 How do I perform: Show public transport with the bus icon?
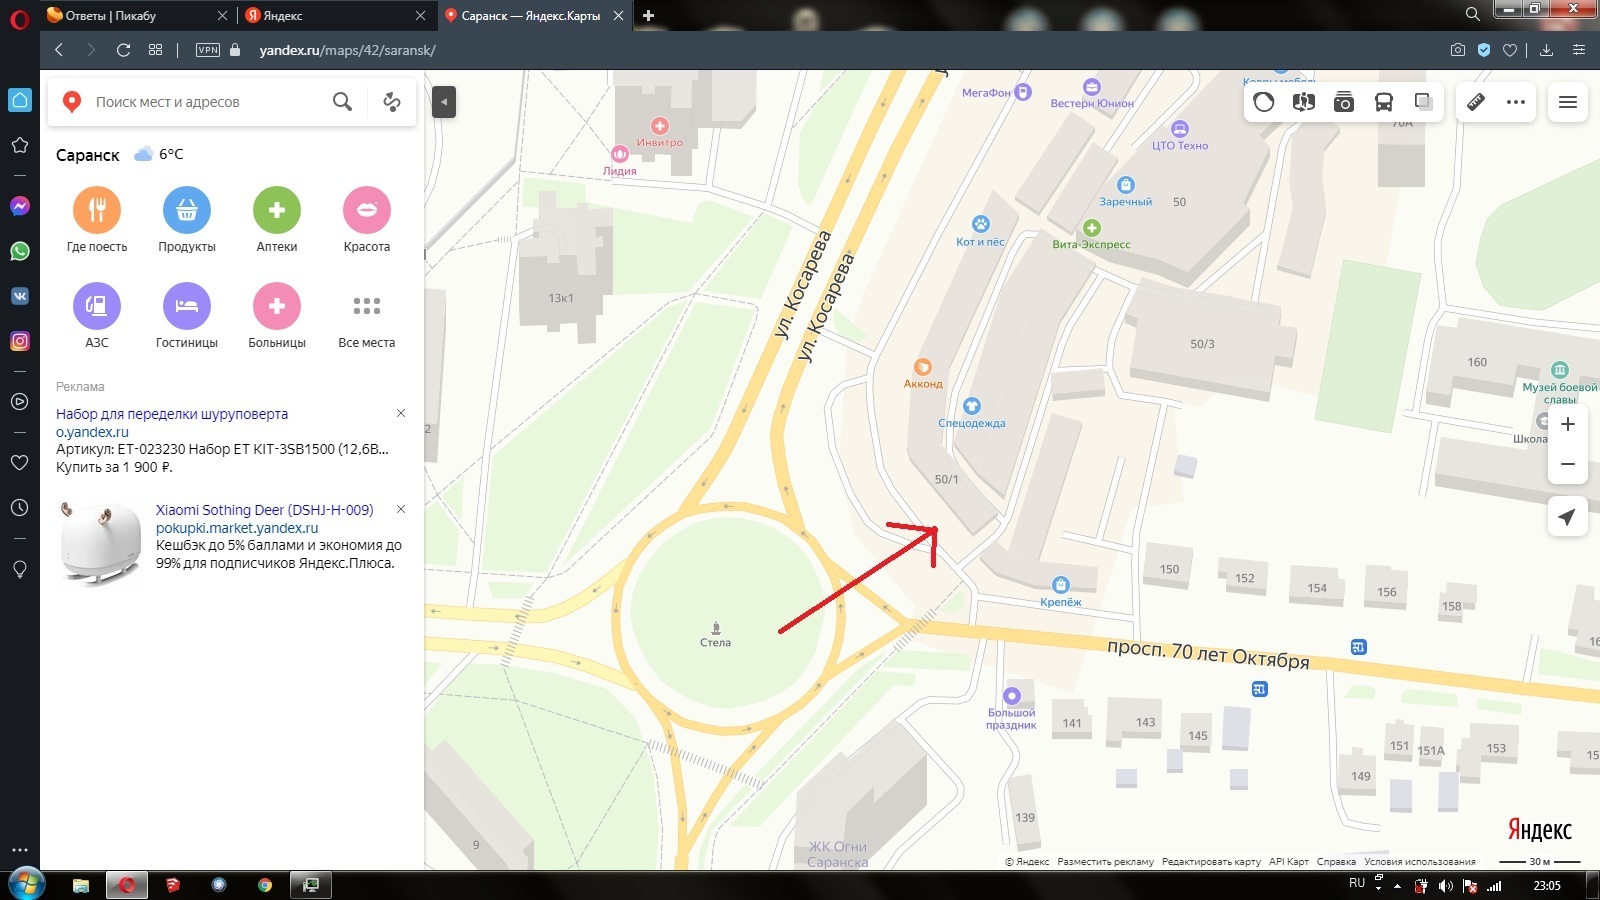coord(1384,102)
